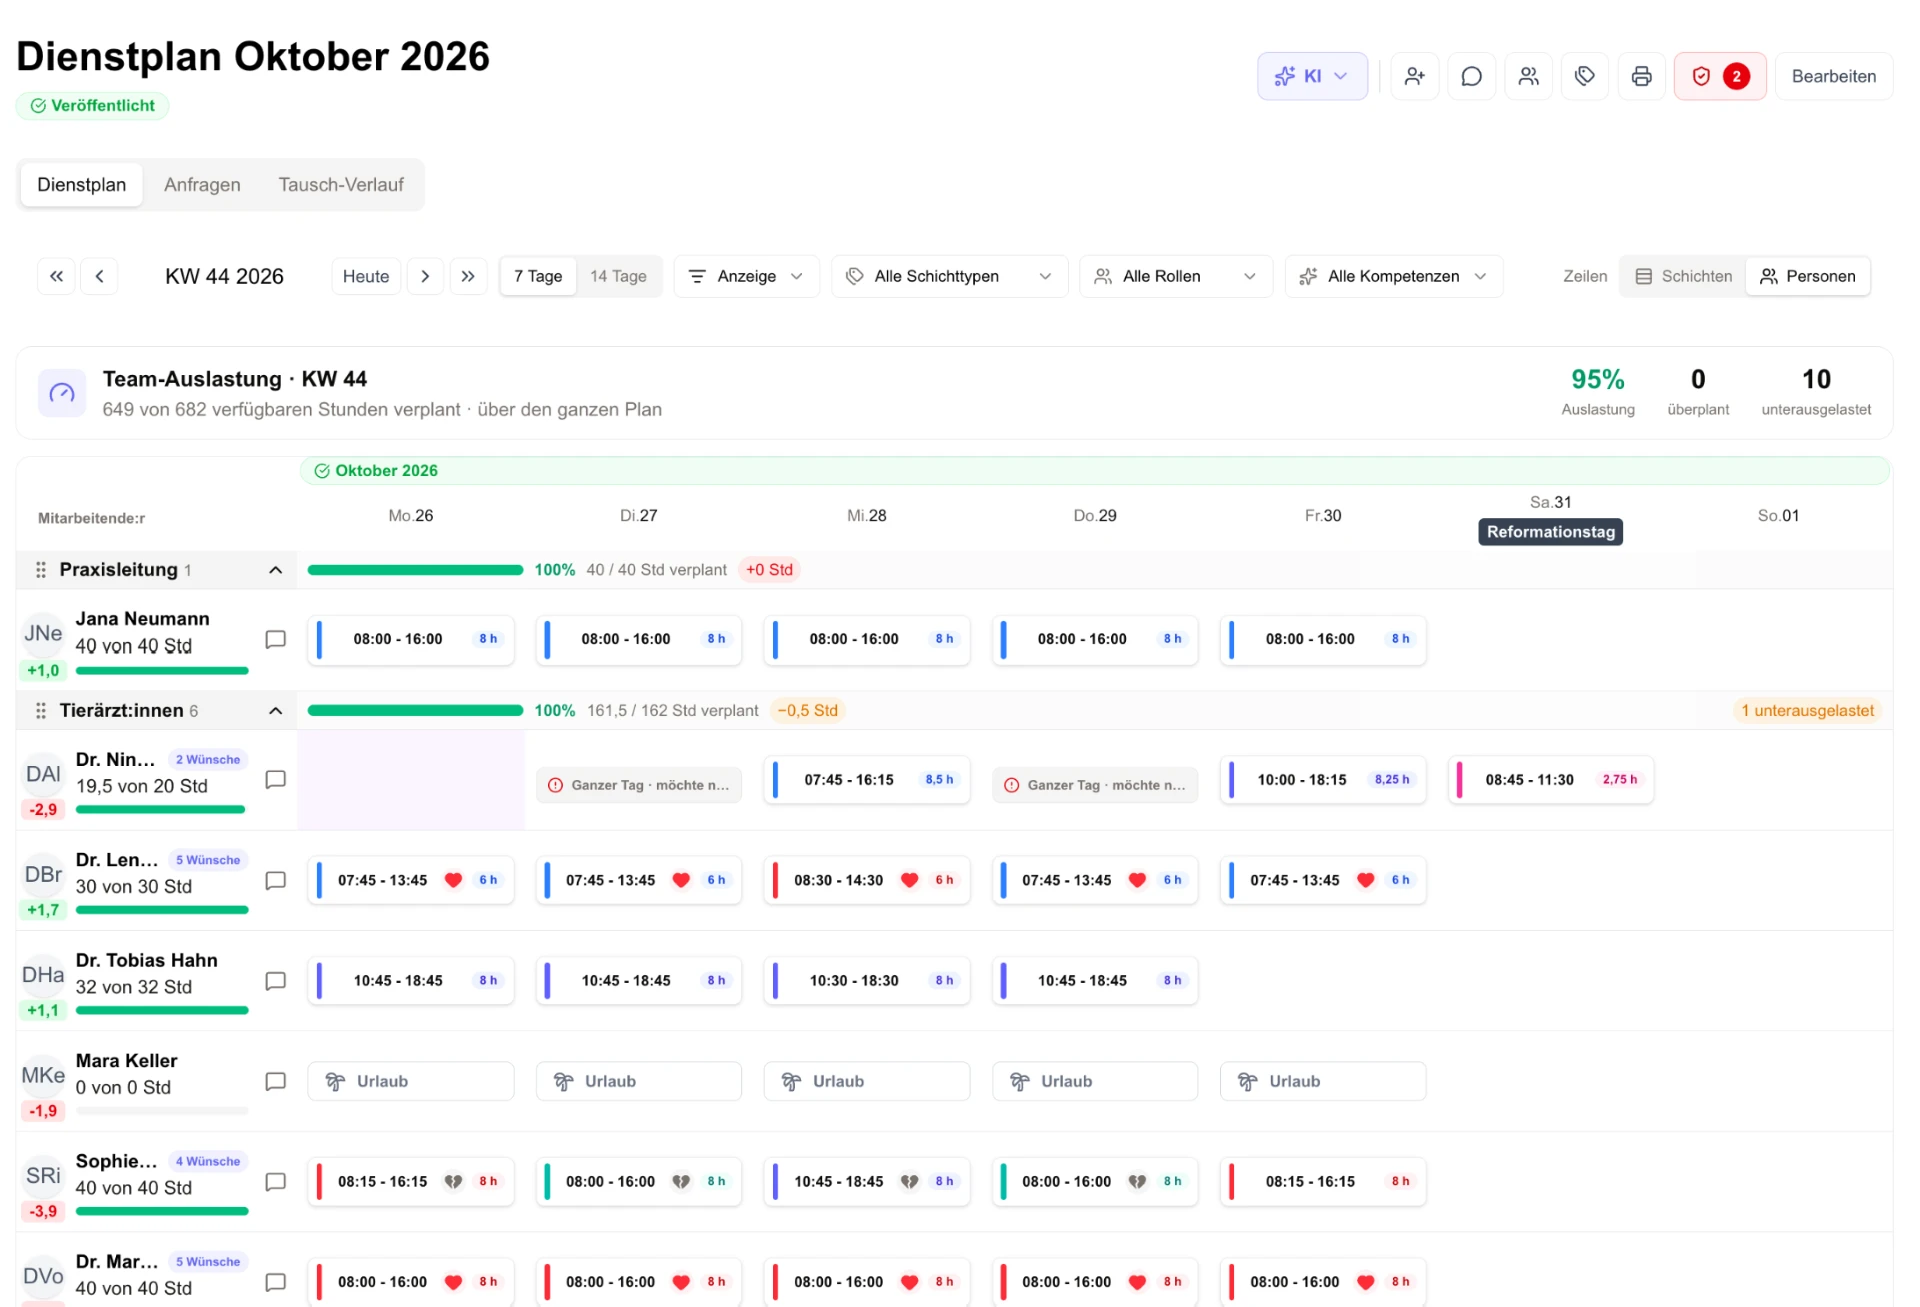Switch to 14 Tage view
The image size is (1920, 1307).
[618, 276]
